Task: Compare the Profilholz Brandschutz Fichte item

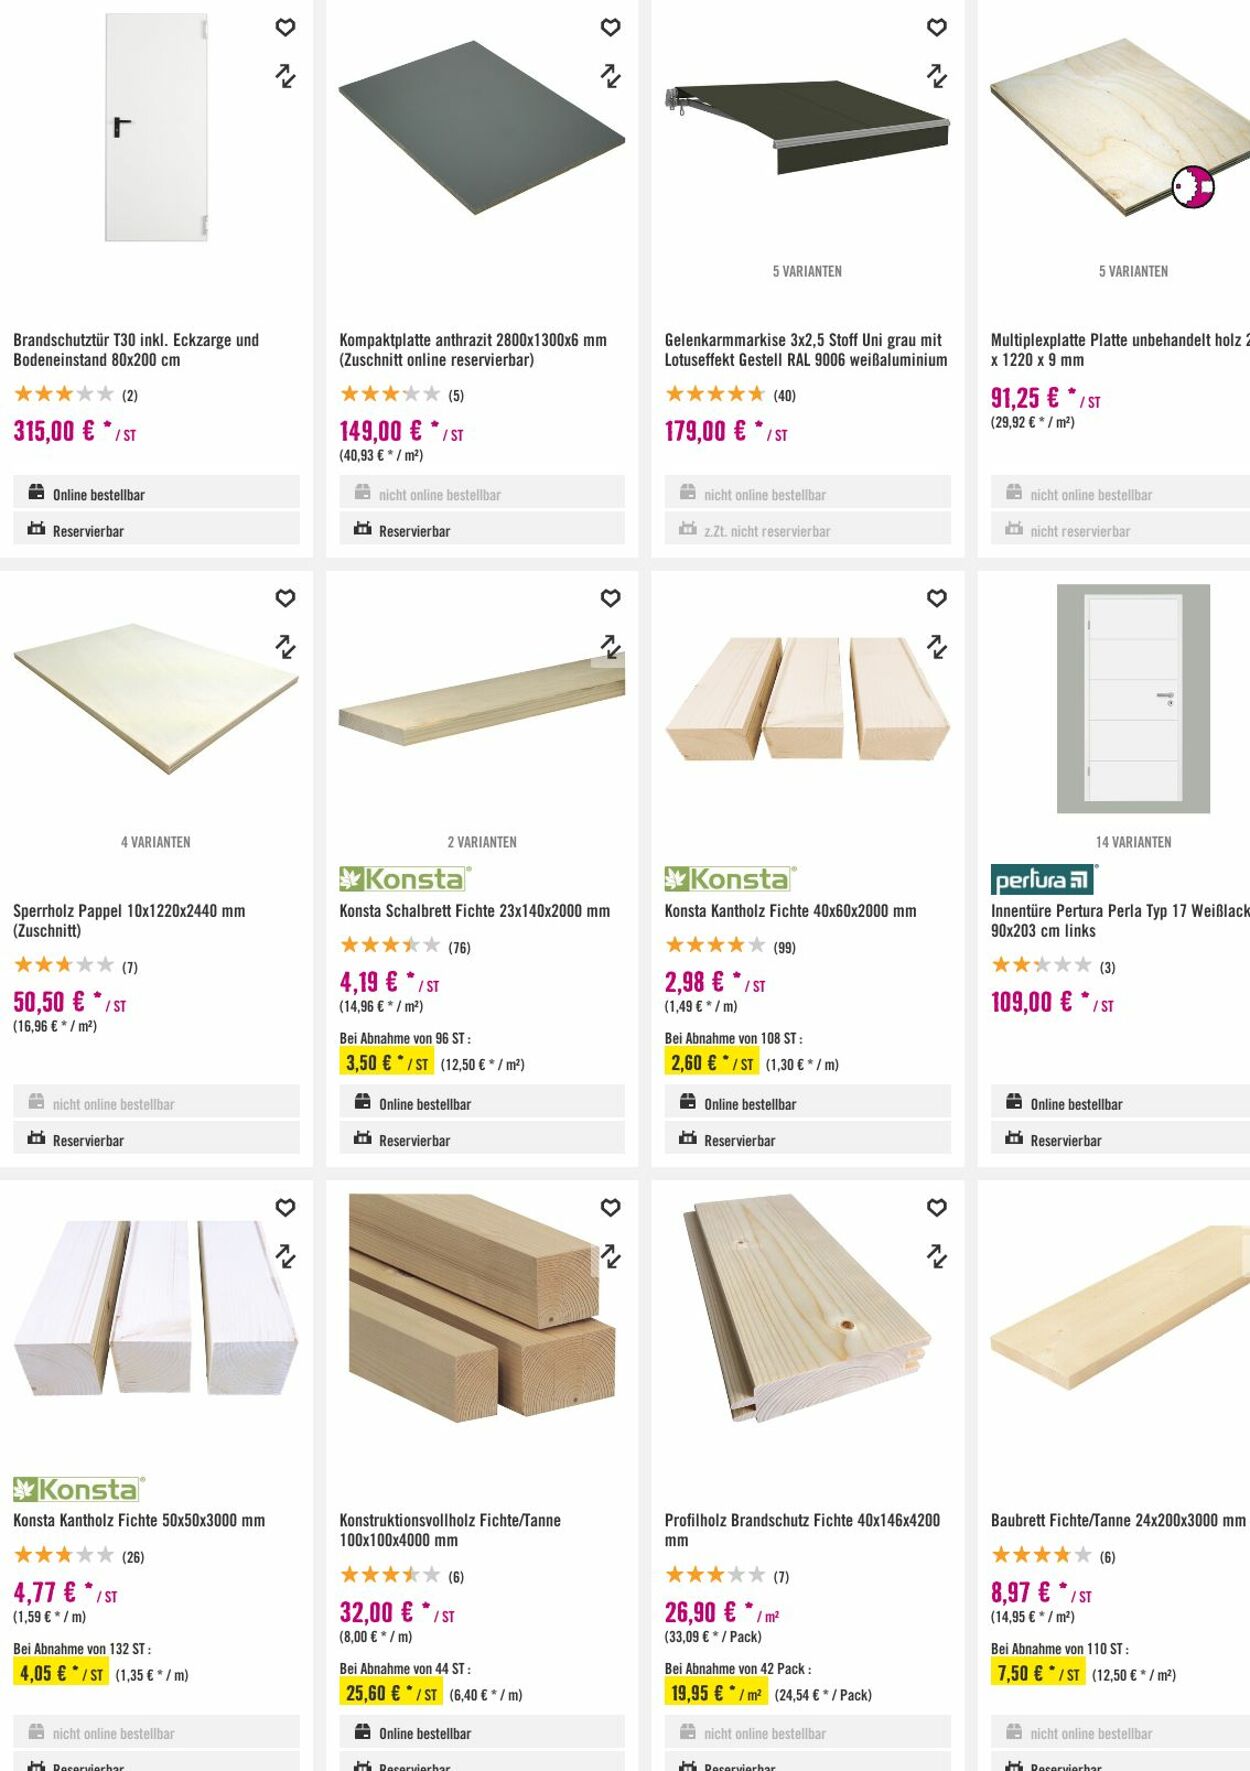Action: click(936, 1256)
